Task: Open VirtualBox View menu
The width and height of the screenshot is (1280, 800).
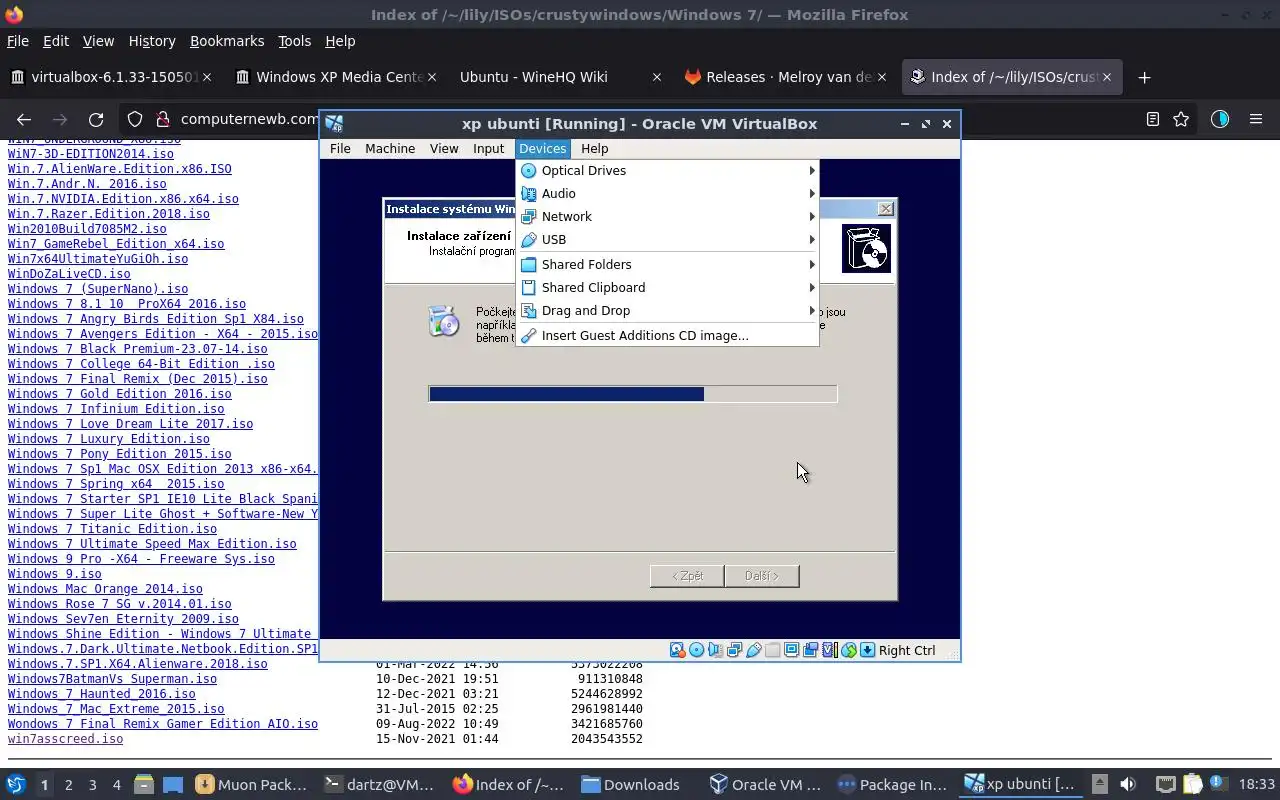Action: [444, 148]
